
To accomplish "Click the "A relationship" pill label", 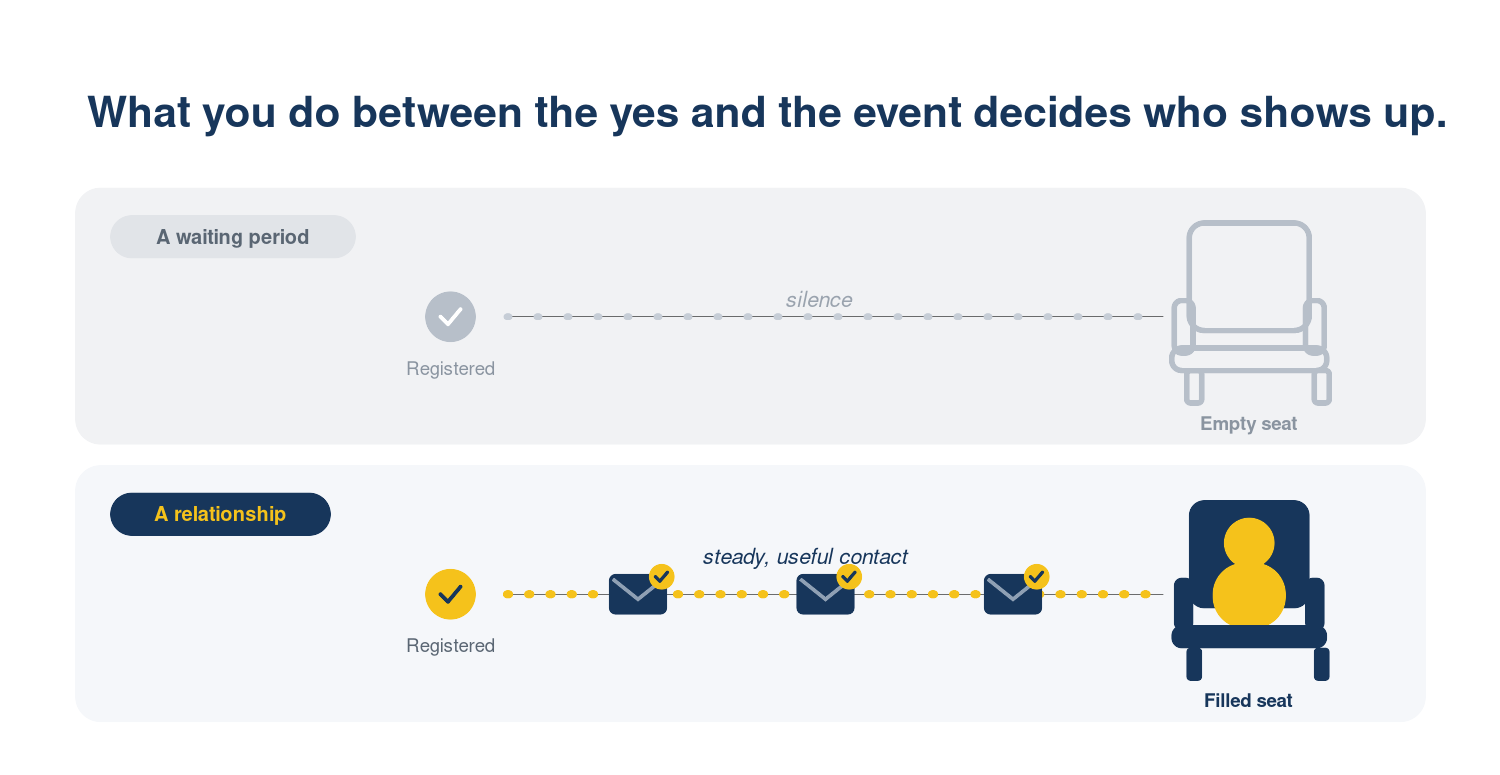I will tap(220, 514).
